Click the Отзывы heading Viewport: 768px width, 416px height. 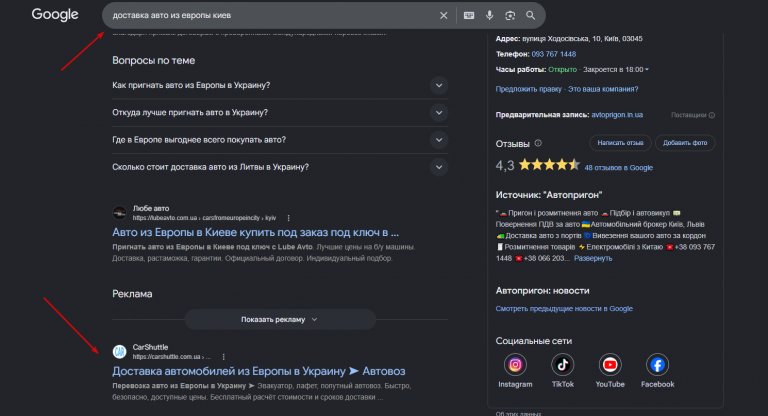(512, 144)
